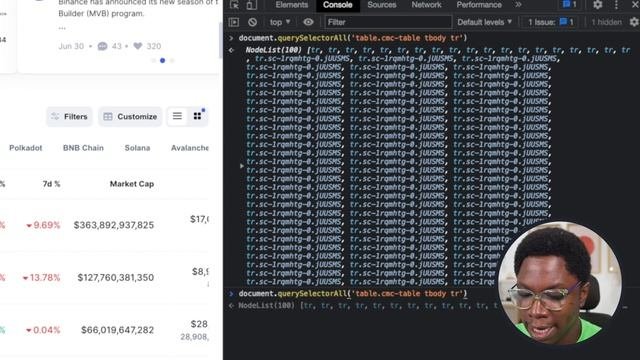This screenshot has height=360, width=640.
Task: Select the inspect element picker icon
Action: pyautogui.click(x=234, y=5)
